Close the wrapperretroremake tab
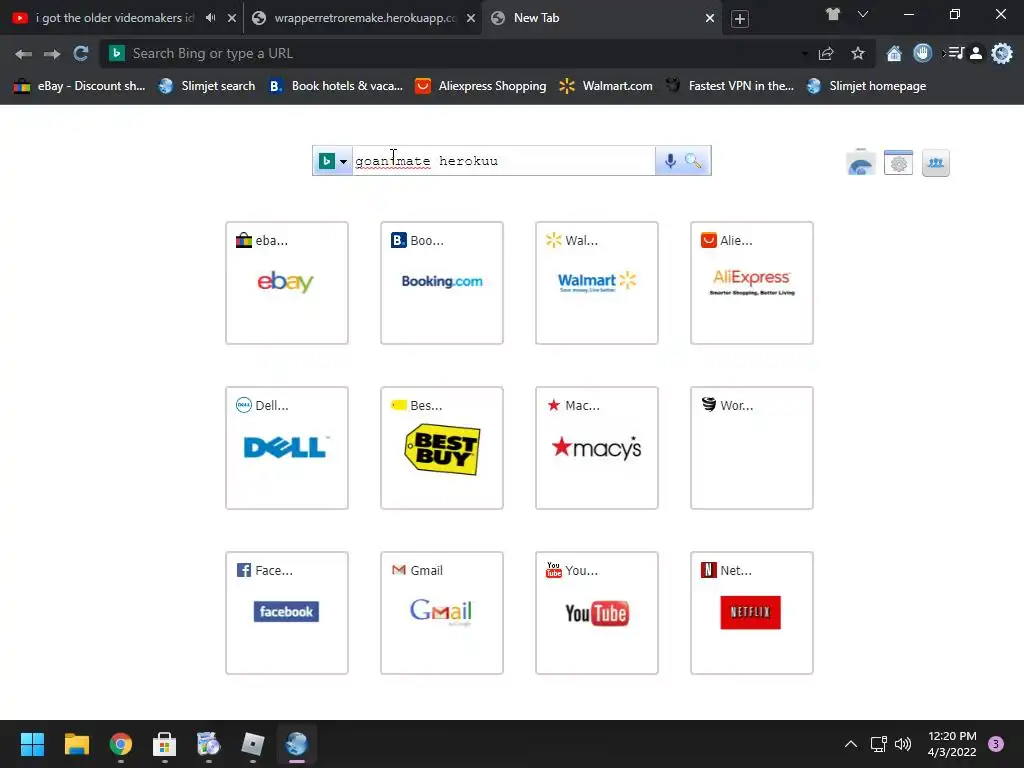The height and width of the screenshot is (768, 1024). click(x=471, y=18)
